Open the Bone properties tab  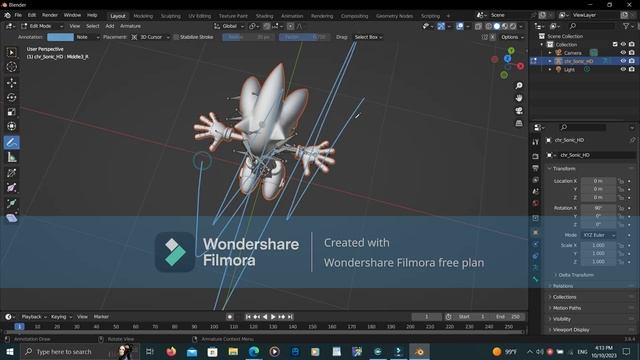(x=536, y=279)
